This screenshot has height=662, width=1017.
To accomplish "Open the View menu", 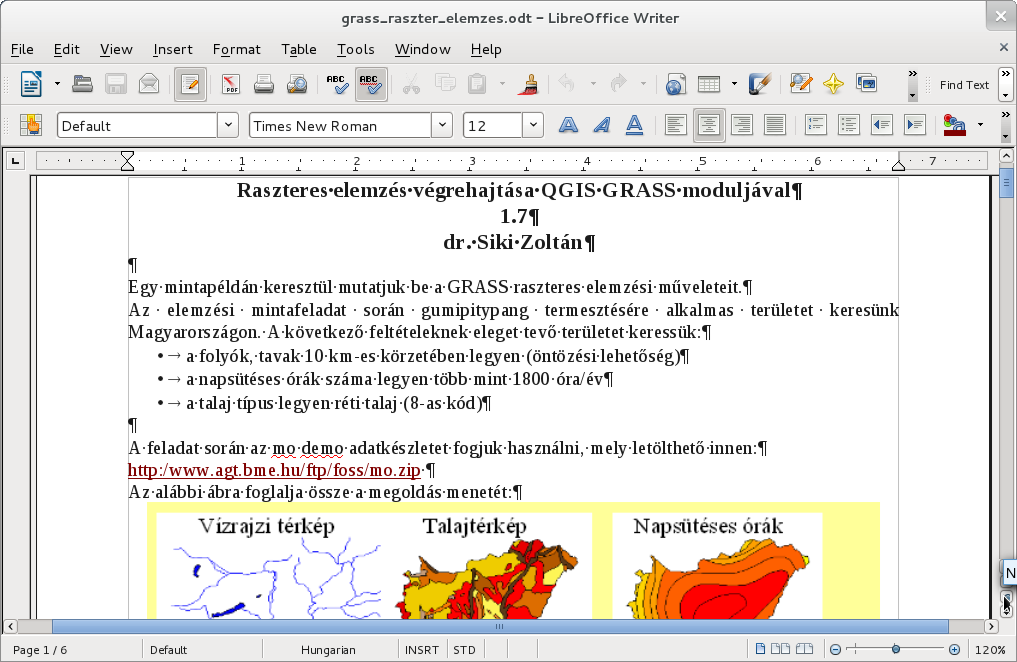I will [116, 49].
